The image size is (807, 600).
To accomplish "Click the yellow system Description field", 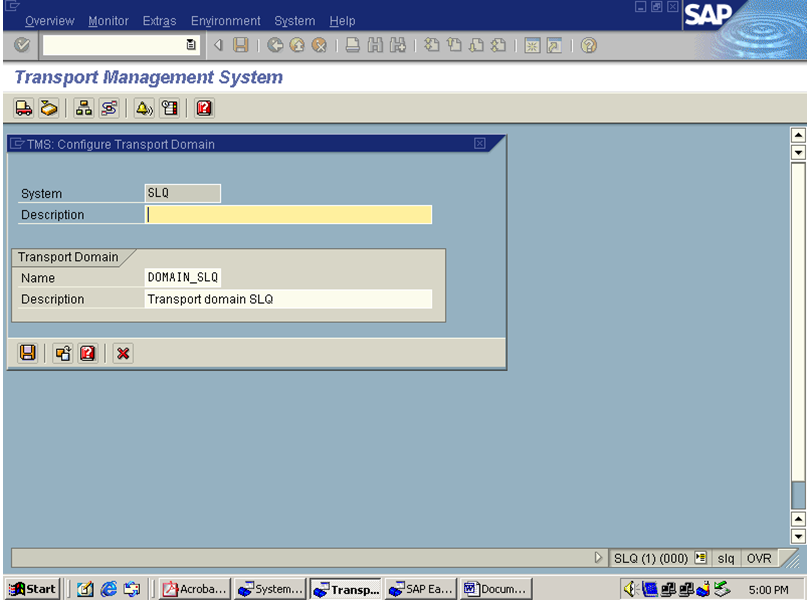I will (x=289, y=215).
